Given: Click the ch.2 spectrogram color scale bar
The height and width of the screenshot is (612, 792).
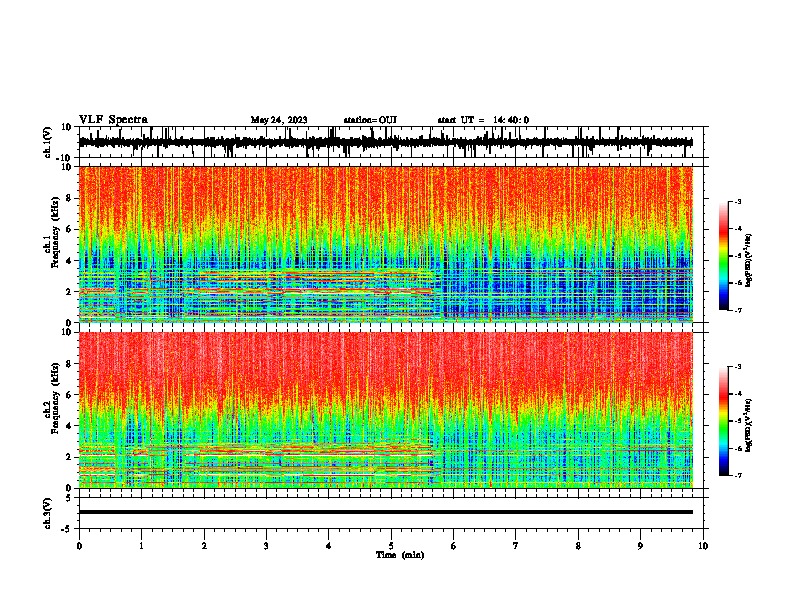Looking at the screenshot, I should click(723, 421).
